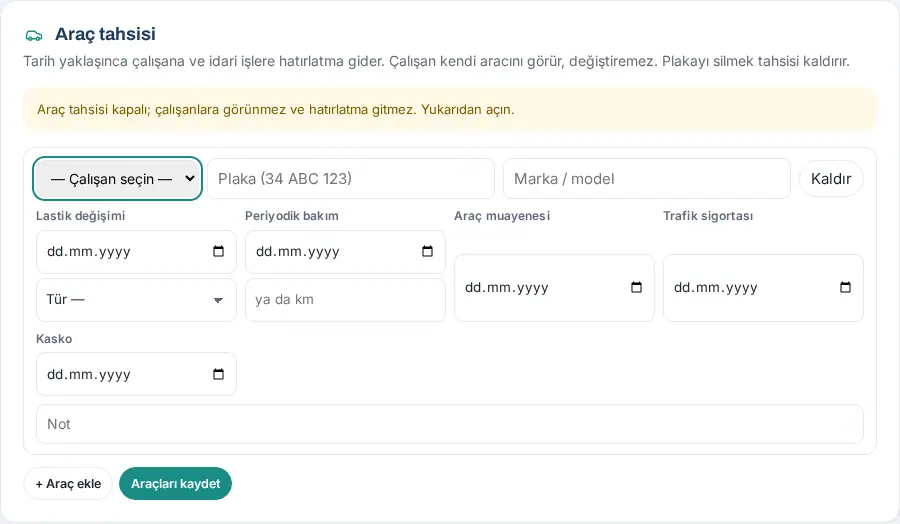Click the Araç tahsisi kapalı warning banner
The height and width of the screenshot is (524, 900).
[449, 109]
